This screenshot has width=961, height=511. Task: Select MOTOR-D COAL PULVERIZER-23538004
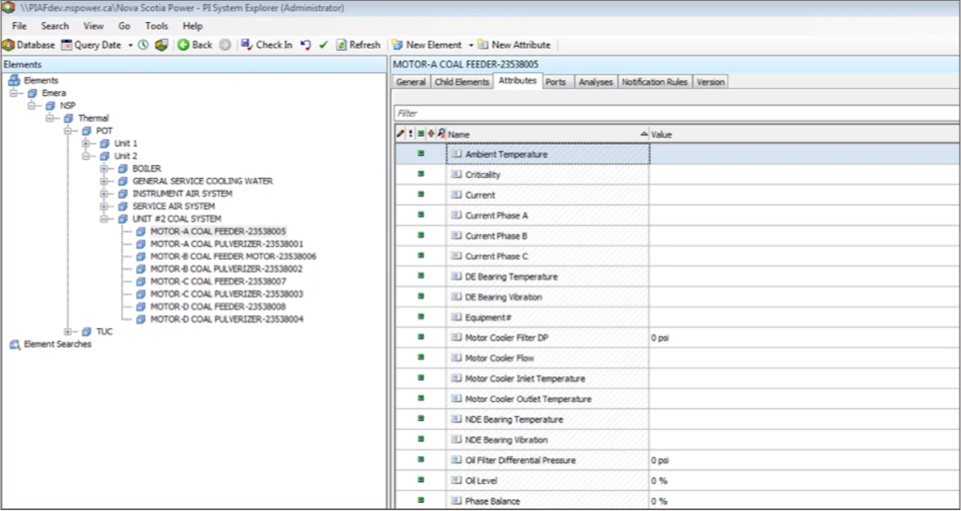click(x=227, y=319)
